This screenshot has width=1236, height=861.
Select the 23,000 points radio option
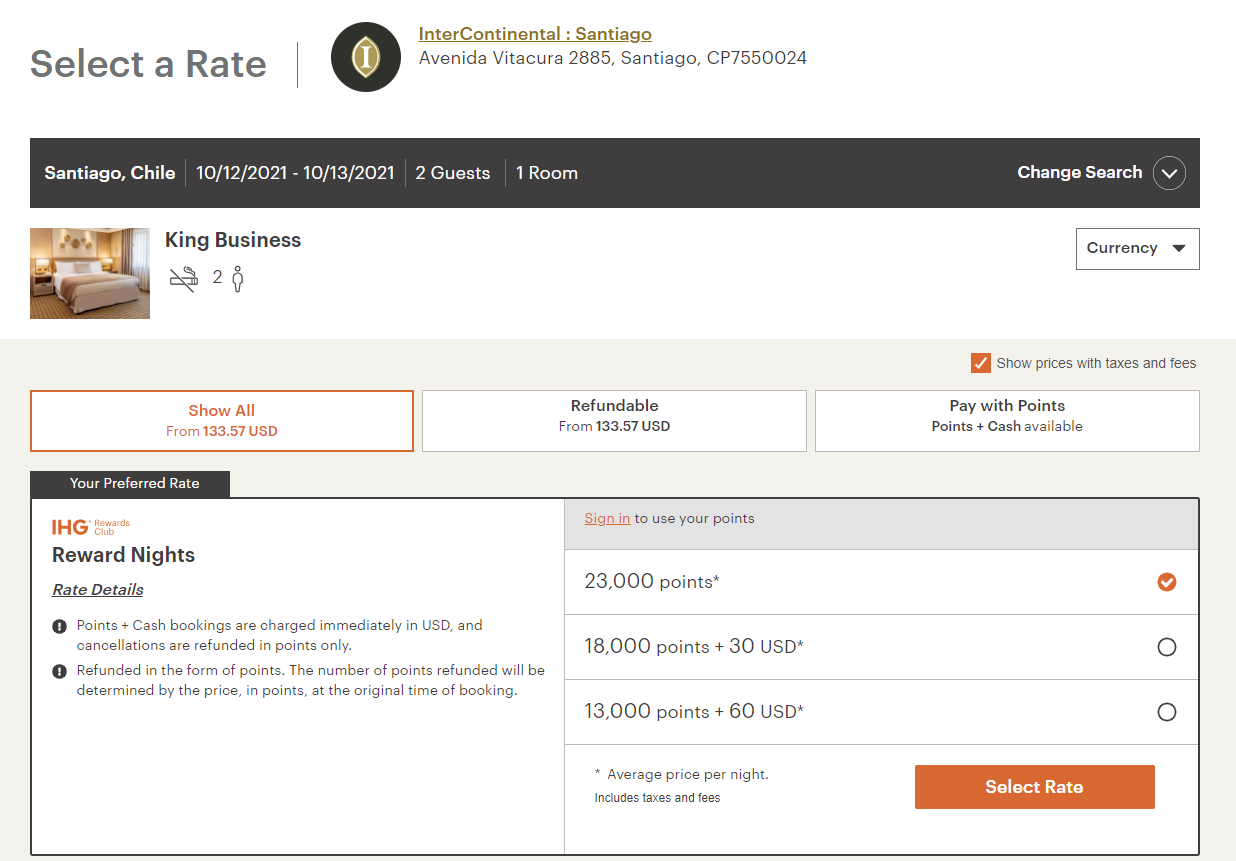[x=1166, y=582]
